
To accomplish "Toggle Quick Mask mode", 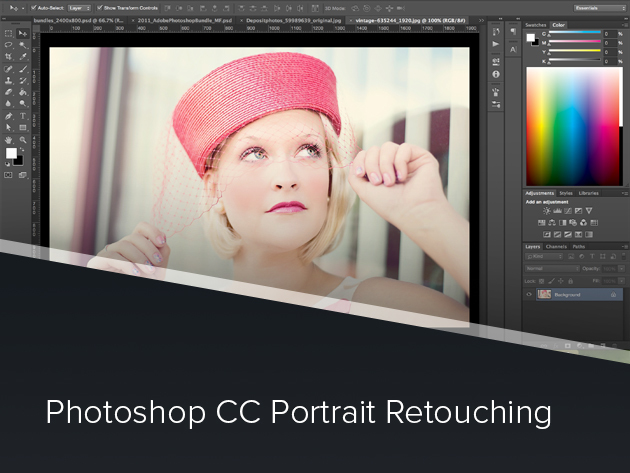I will (x=8, y=175).
